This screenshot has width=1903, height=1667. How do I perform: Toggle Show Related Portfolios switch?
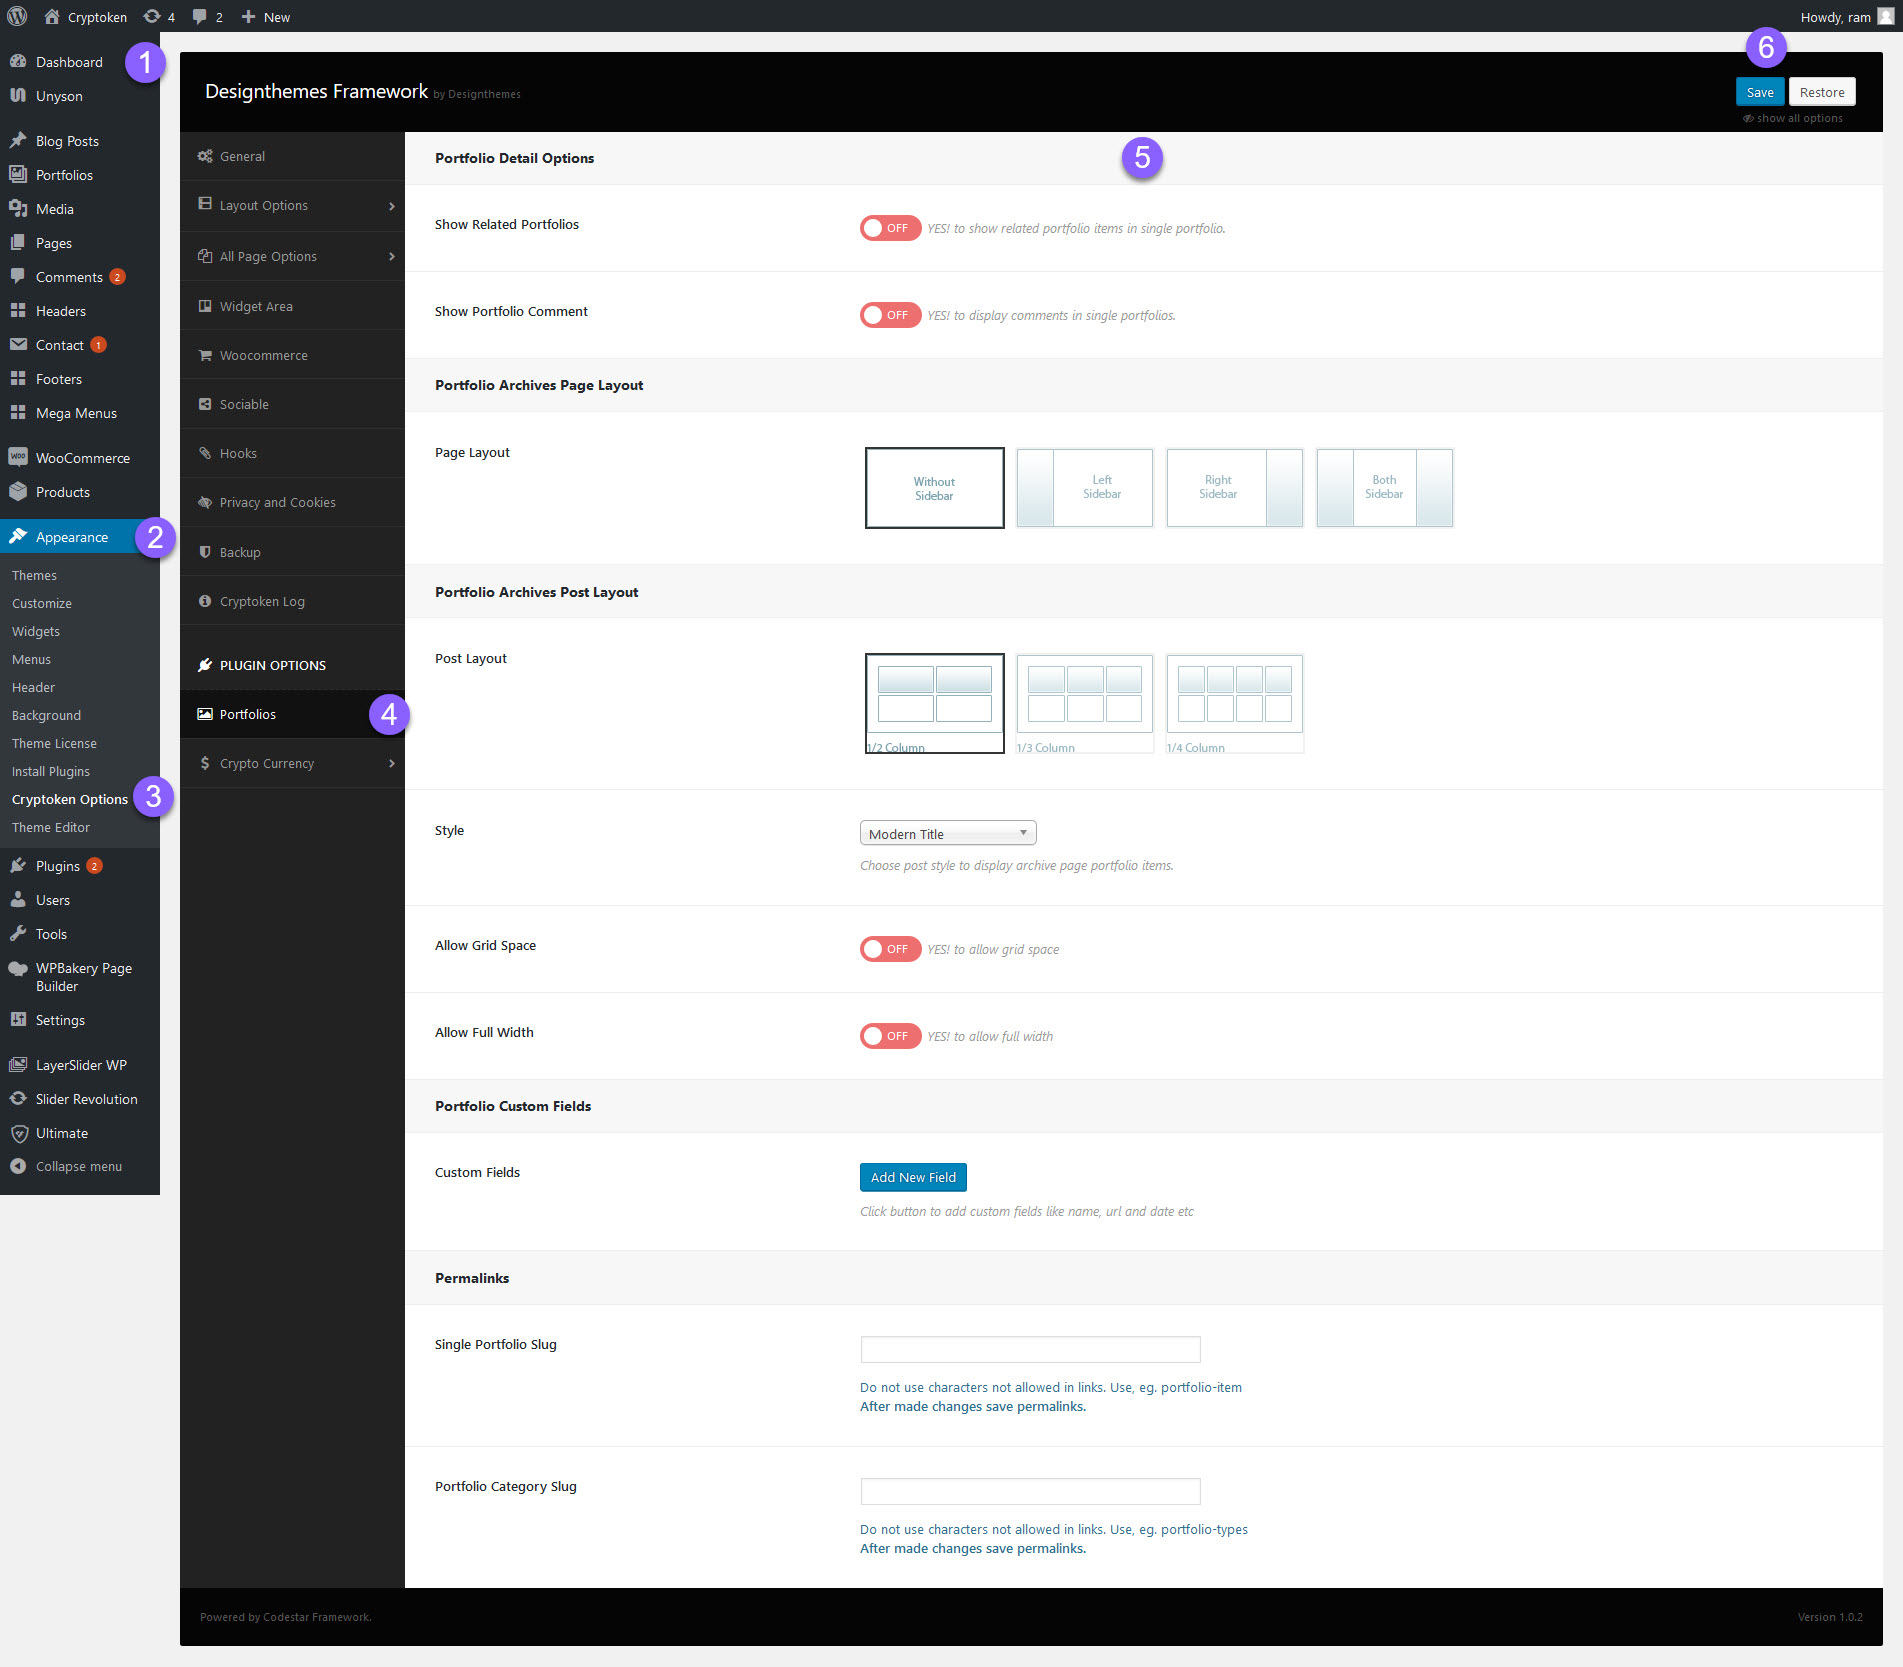click(x=890, y=228)
